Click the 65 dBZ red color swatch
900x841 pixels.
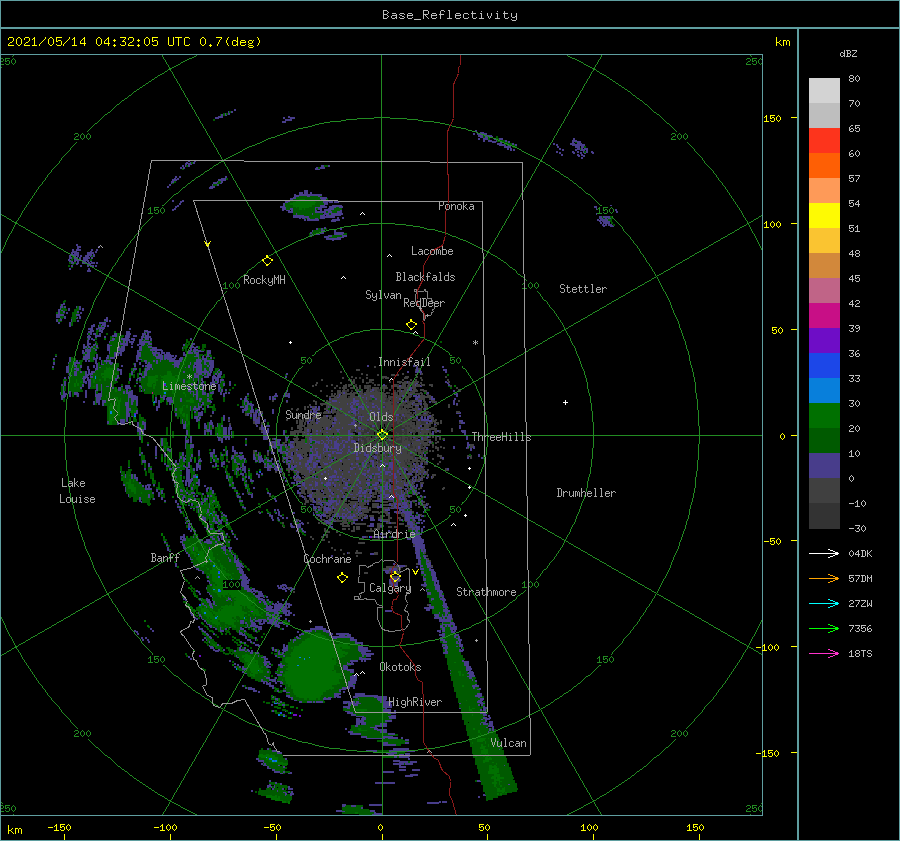coord(824,141)
